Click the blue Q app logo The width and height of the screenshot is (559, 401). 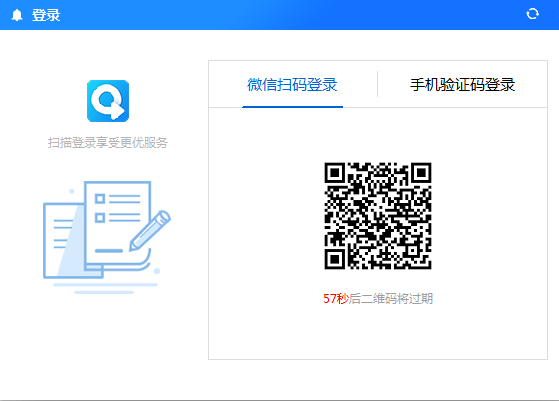point(108,101)
